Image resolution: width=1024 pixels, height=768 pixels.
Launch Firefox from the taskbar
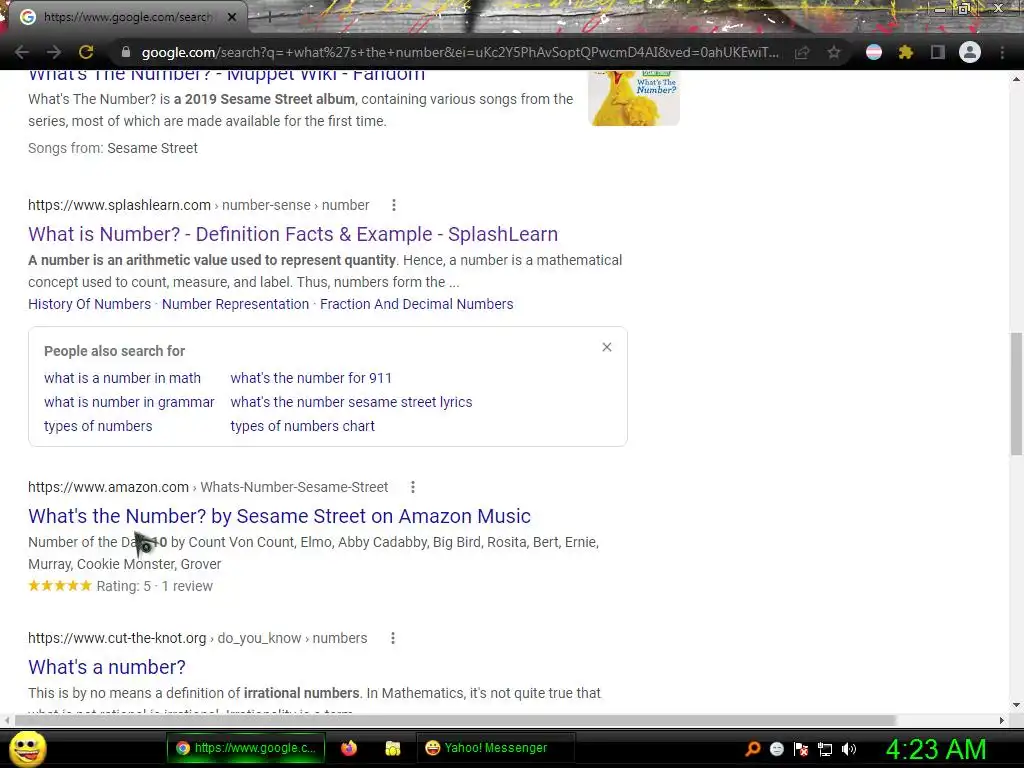click(x=349, y=748)
